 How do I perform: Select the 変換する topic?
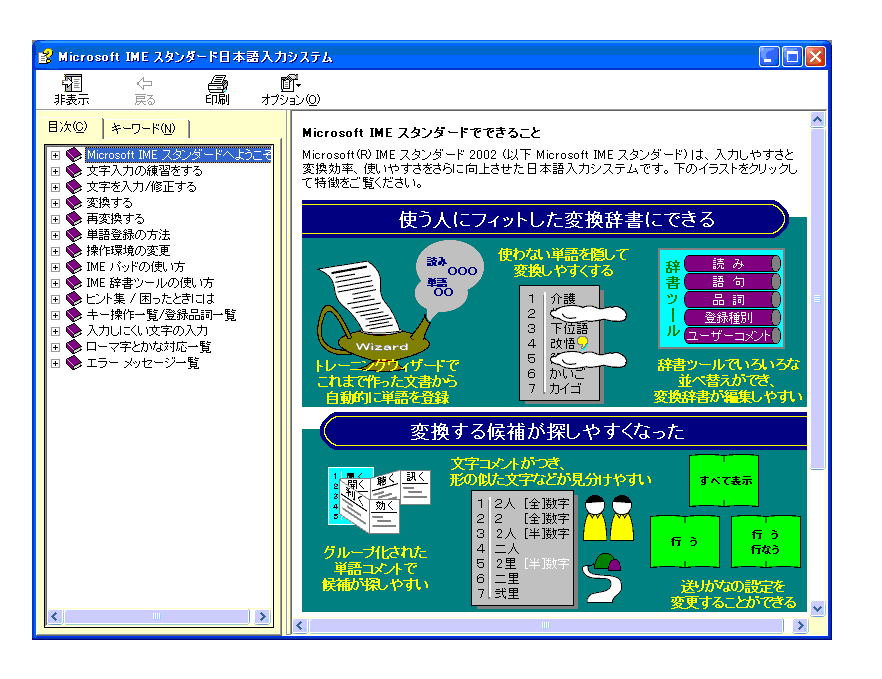109,203
